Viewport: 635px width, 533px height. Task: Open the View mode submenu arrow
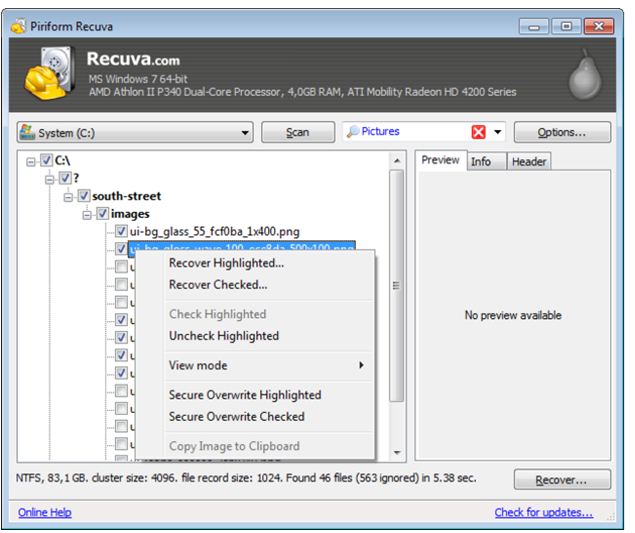[x=361, y=365]
